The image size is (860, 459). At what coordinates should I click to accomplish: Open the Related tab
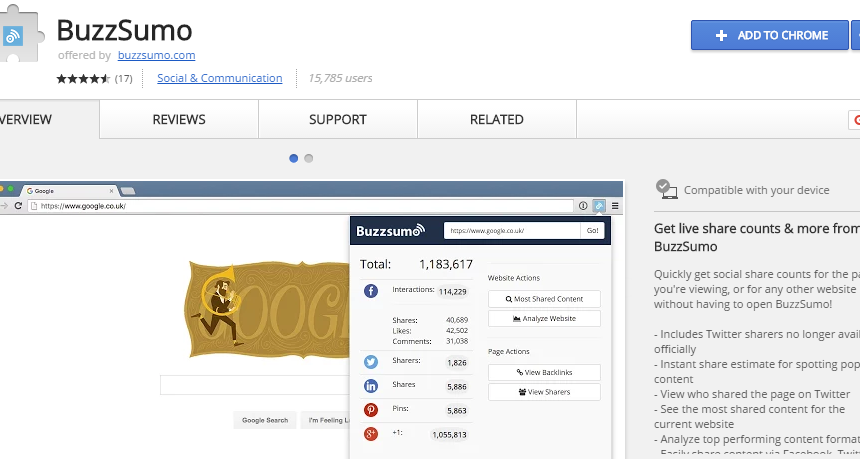pyautogui.click(x=496, y=119)
